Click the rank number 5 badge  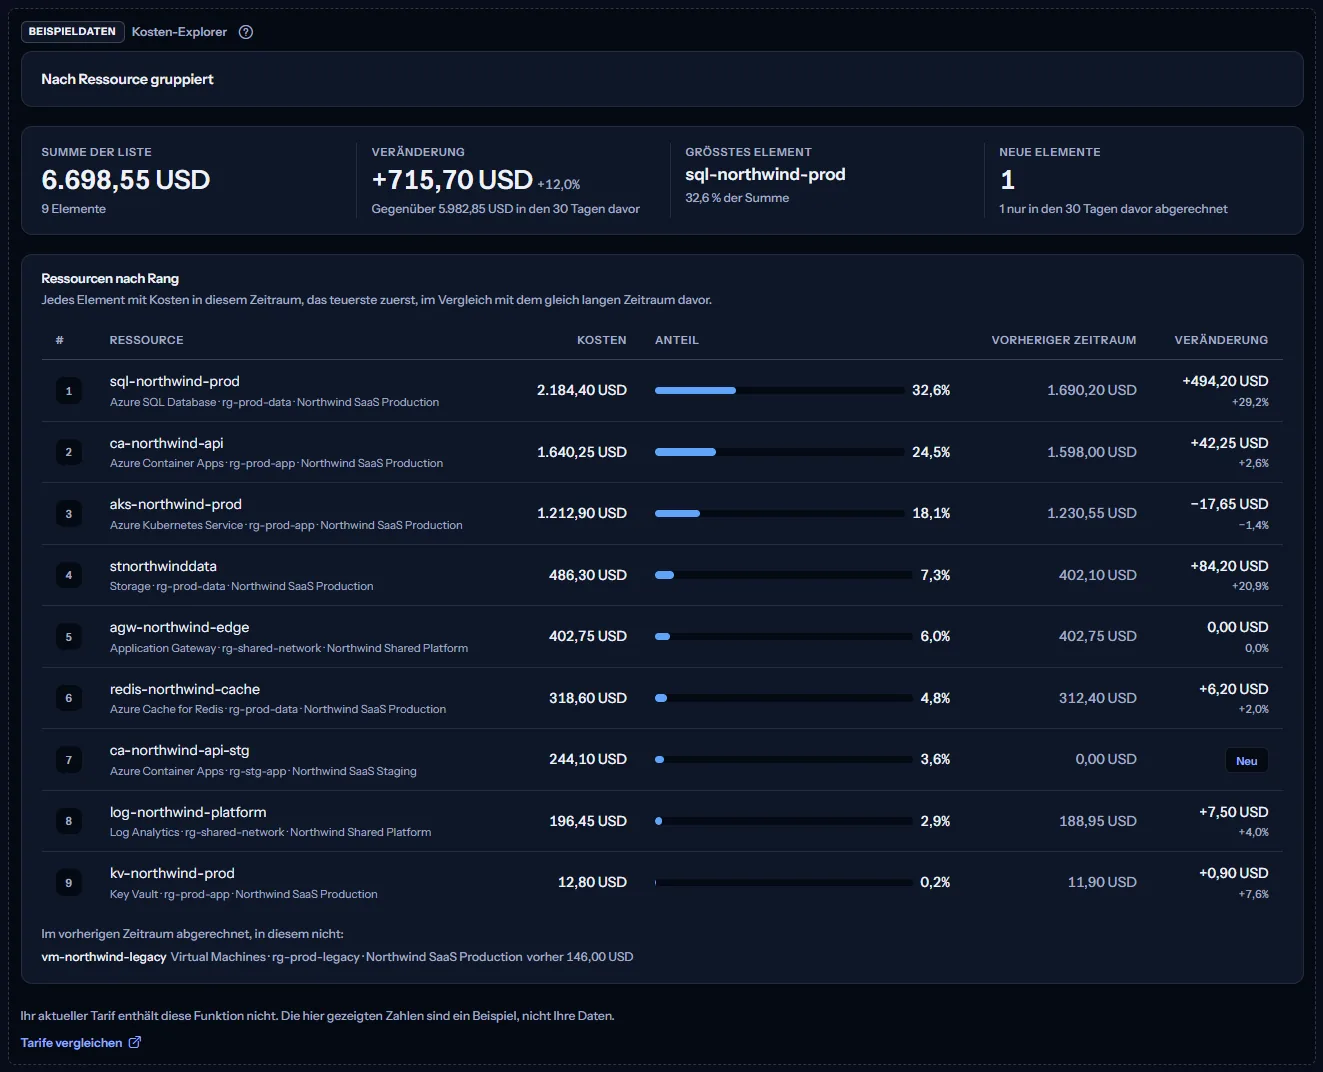(x=69, y=637)
